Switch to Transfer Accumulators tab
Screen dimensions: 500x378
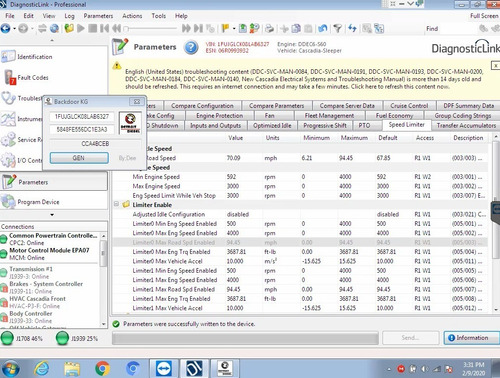[x=466, y=126]
